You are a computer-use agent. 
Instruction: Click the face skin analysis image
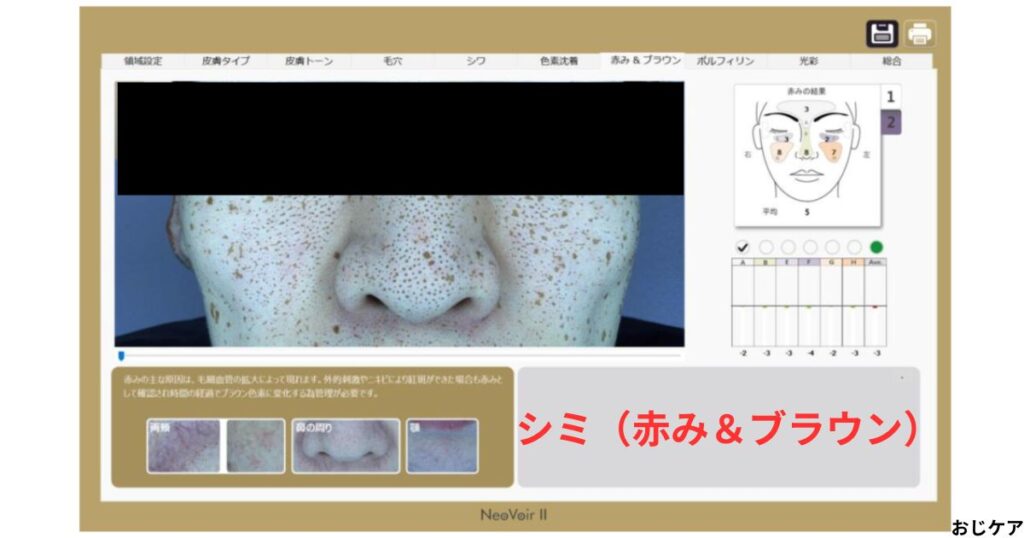pos(400,214)
